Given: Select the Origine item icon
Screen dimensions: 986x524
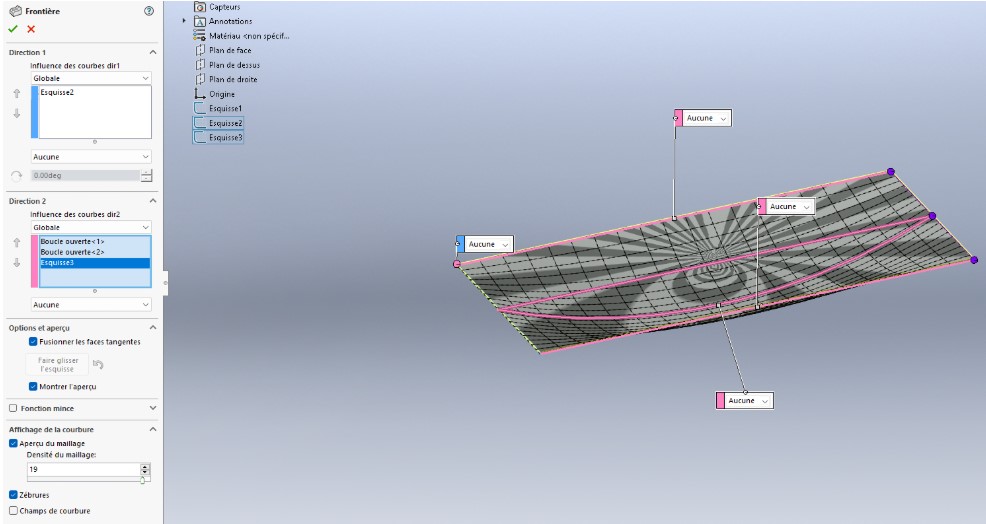Looking at the screenshot, I should pyautogui.click(x=200, y=94).
